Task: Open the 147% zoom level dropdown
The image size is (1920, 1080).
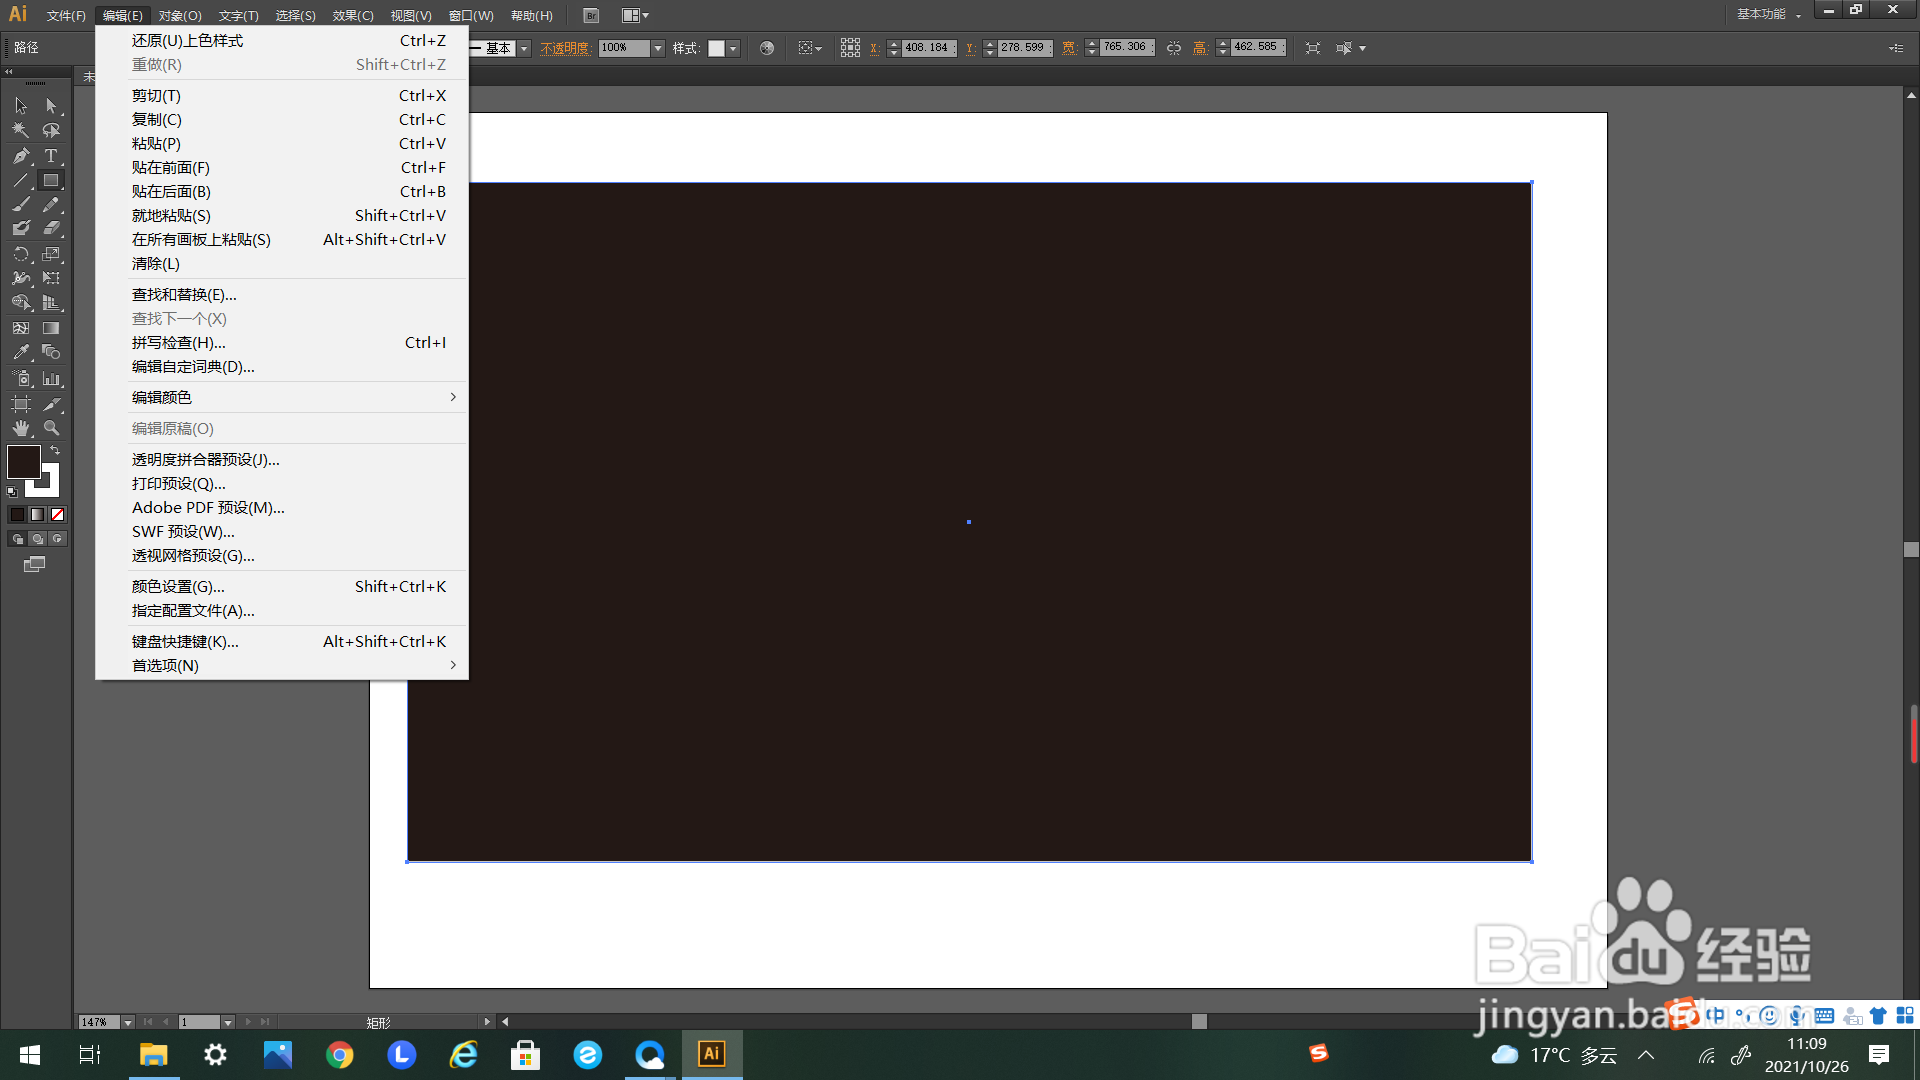Action: click(128, 1022)
